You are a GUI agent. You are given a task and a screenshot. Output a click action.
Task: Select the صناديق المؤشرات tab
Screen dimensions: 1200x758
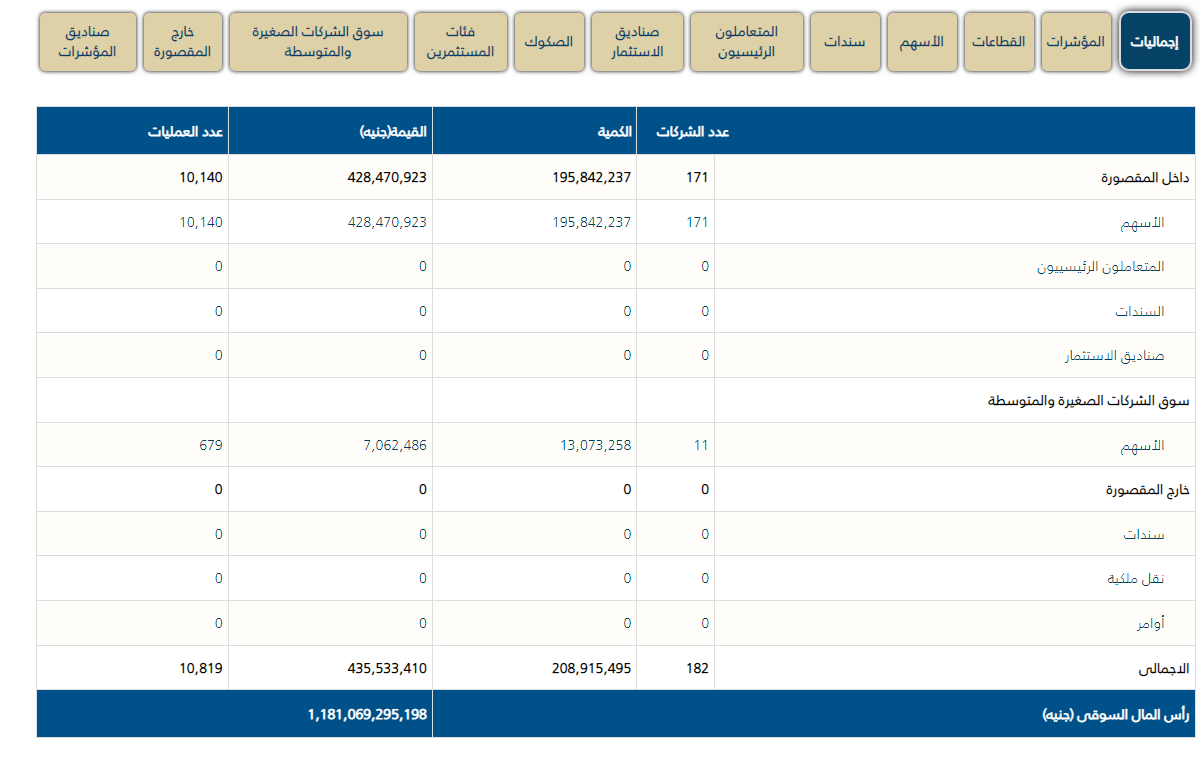tap(87, 42)
